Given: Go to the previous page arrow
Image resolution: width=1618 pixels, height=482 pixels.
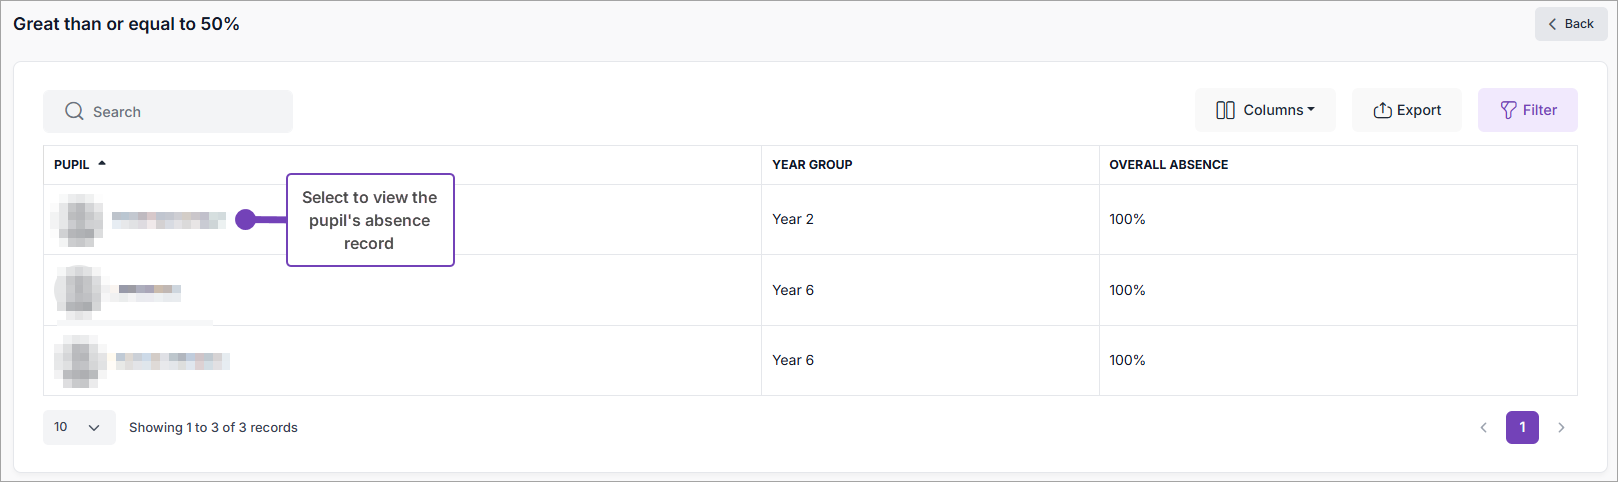Looking at the screenshot, I should tap(1484, 428).
